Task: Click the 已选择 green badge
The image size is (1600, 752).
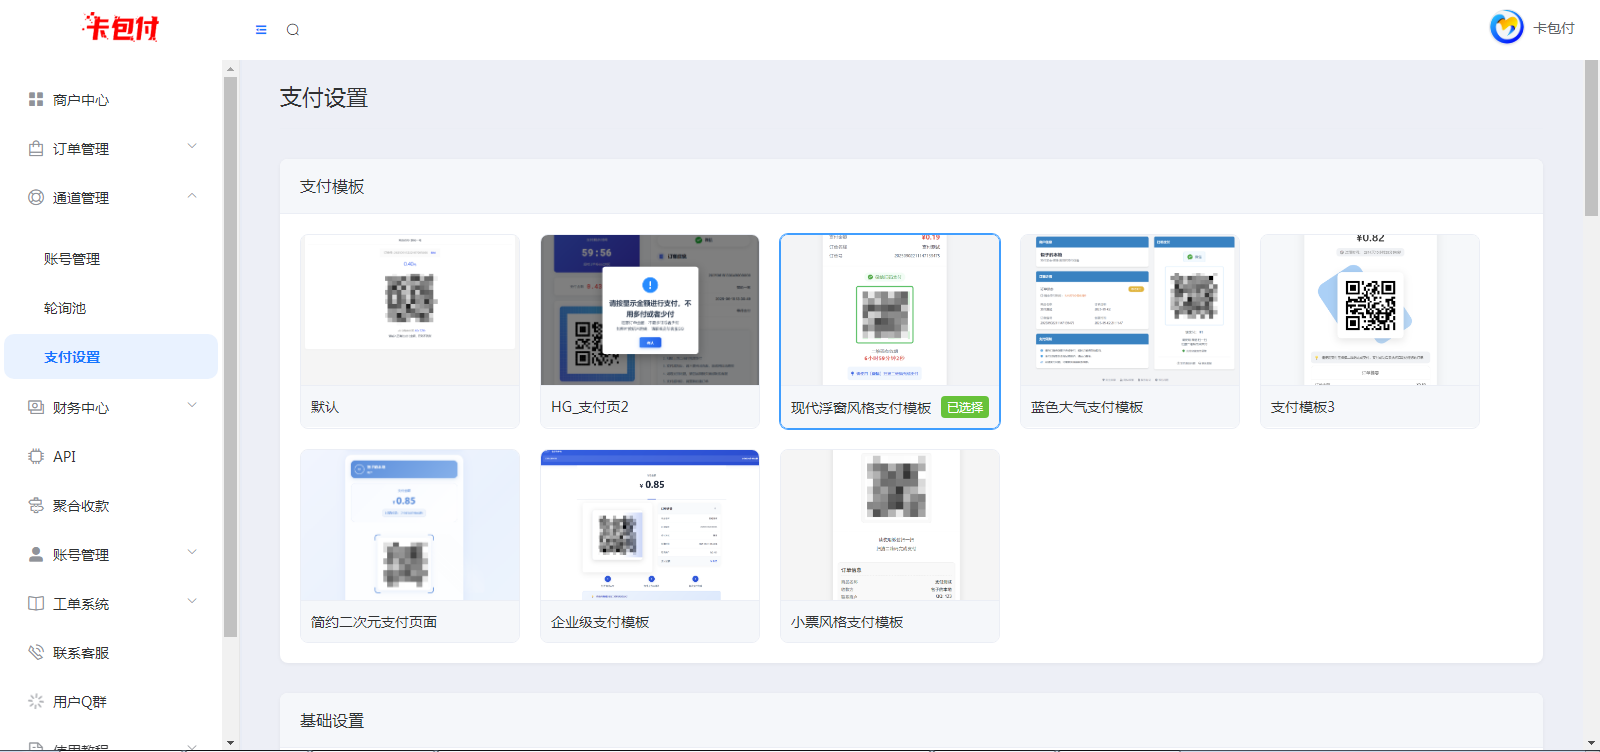Action: (965, 408)
